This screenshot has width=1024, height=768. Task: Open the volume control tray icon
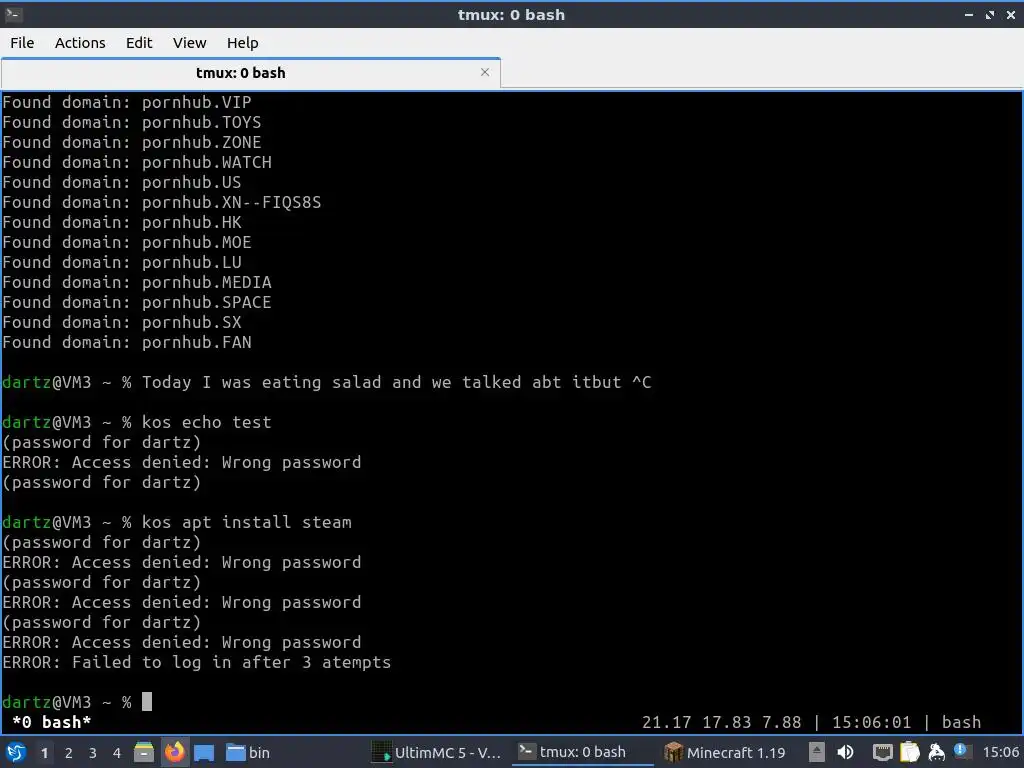(845, 752)
